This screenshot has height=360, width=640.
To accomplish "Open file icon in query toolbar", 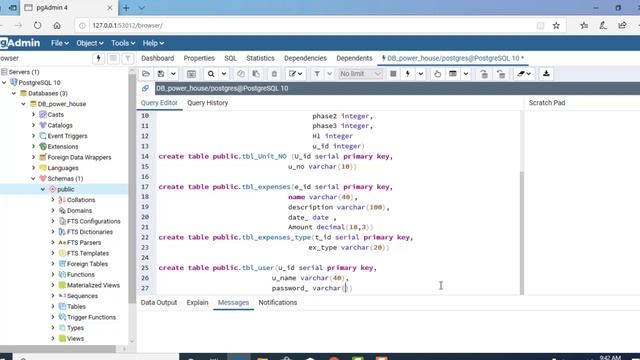I will (146, 74).
